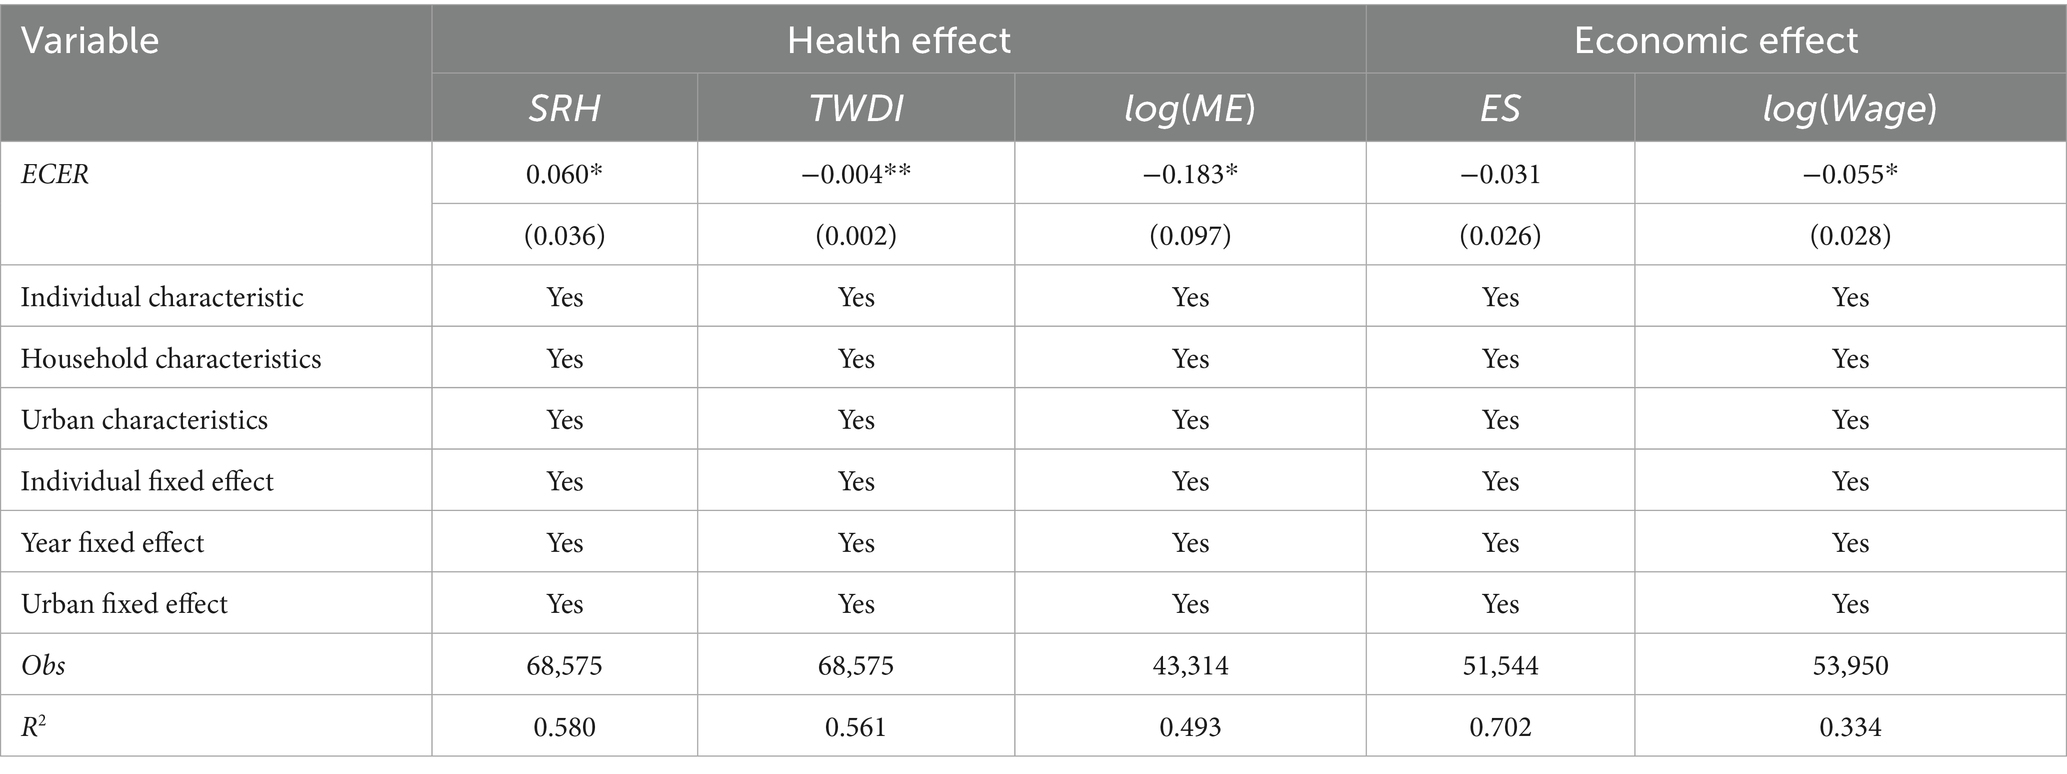Click the 0.702 R-squared value
2067x774 pixels.
tap(1500, 727)
